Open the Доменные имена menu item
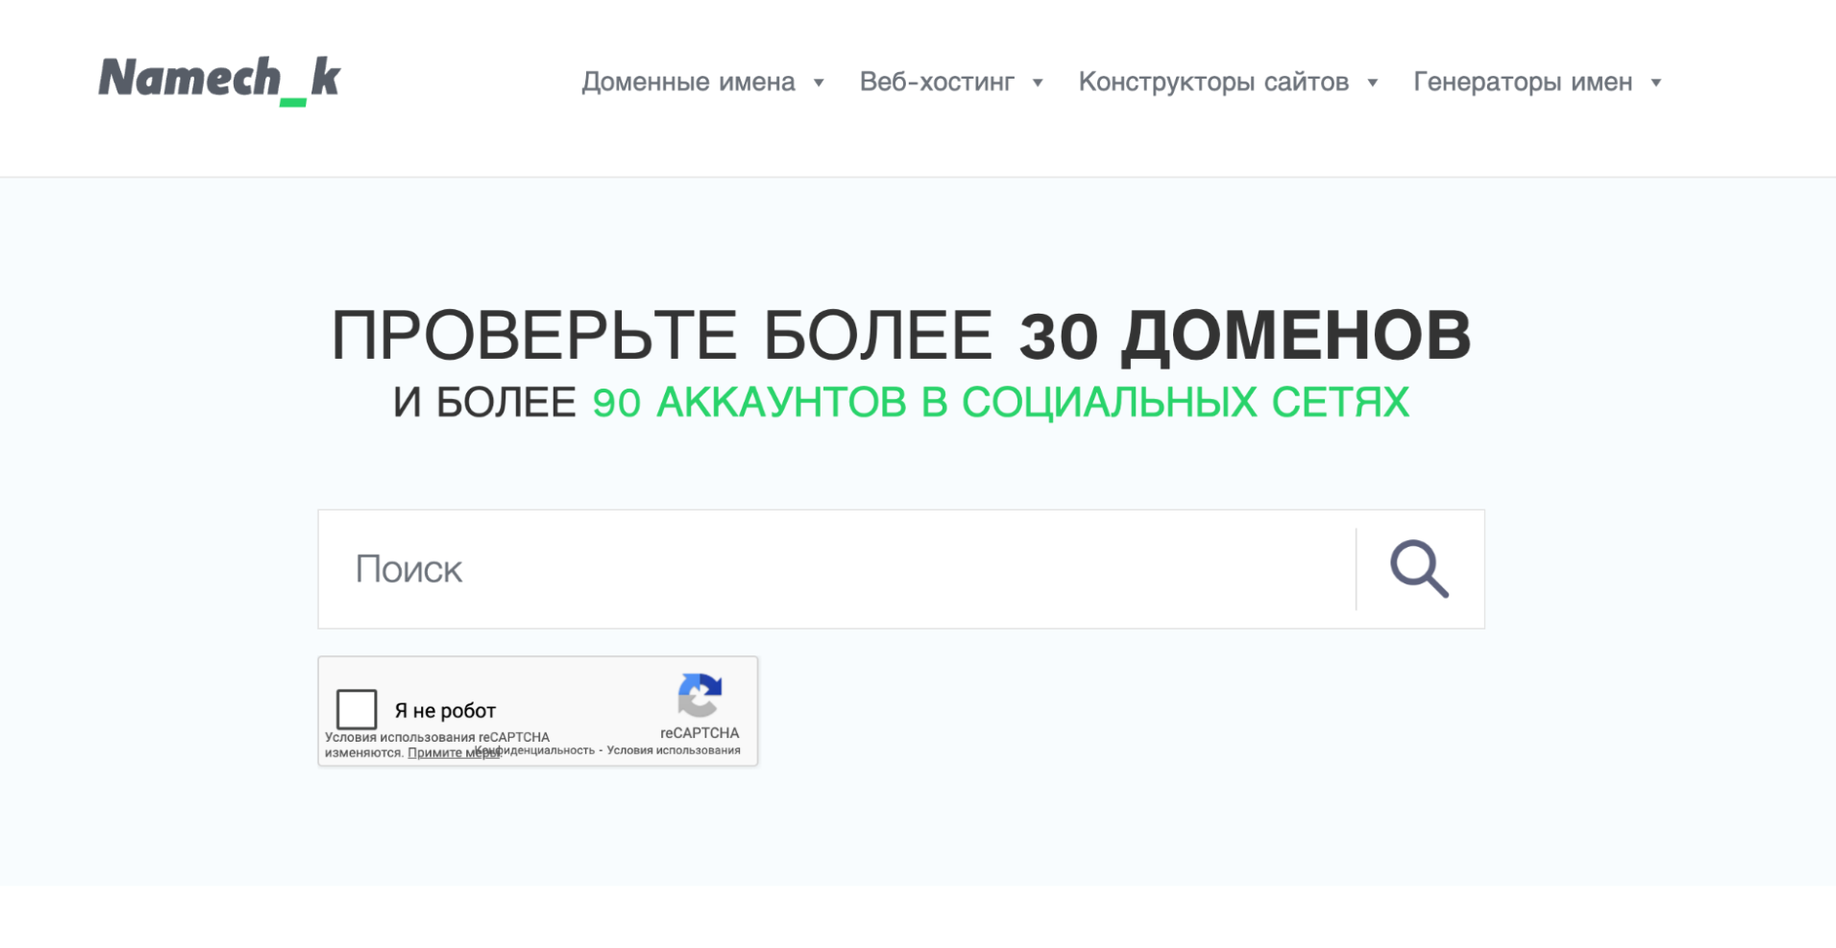The image size is (1836, 948). (x=688, y=82)
